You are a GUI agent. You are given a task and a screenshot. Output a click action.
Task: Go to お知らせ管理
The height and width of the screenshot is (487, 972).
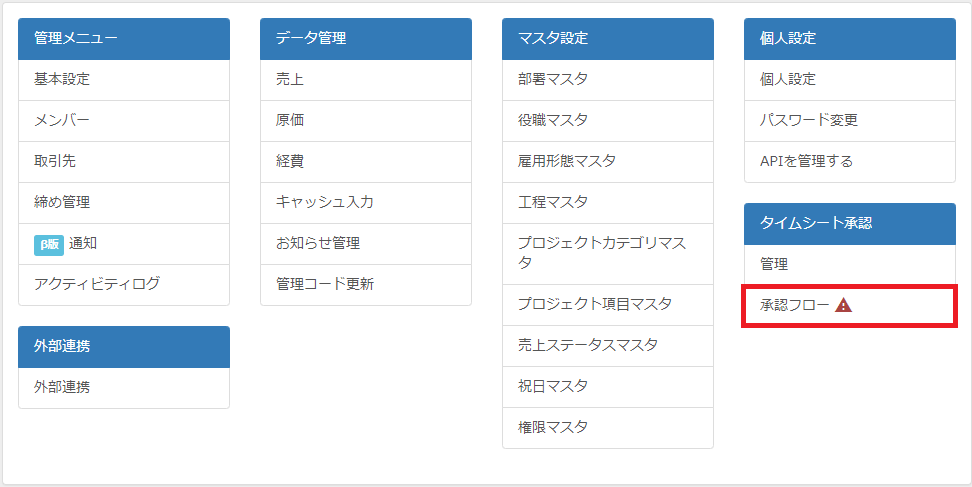point(366,244)
